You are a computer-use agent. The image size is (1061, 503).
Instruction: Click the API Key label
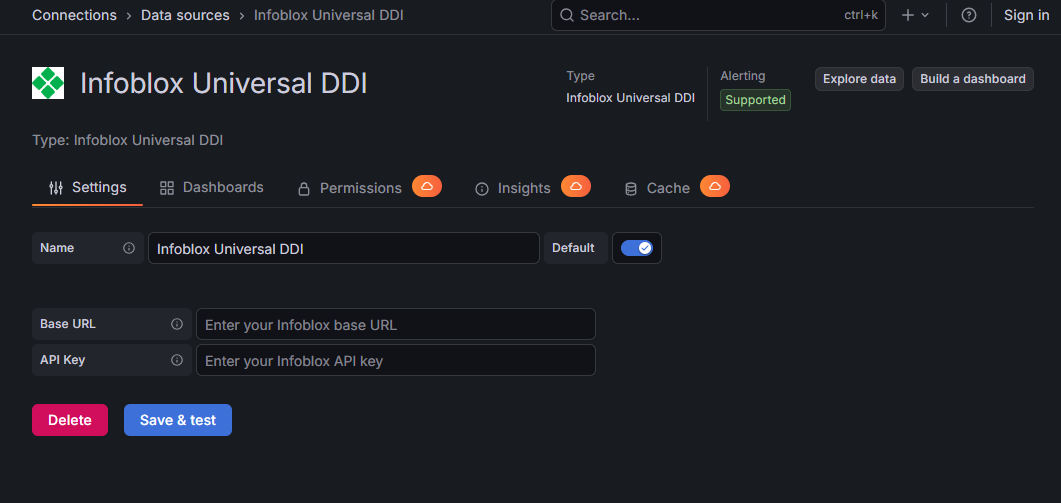point(62,360)
